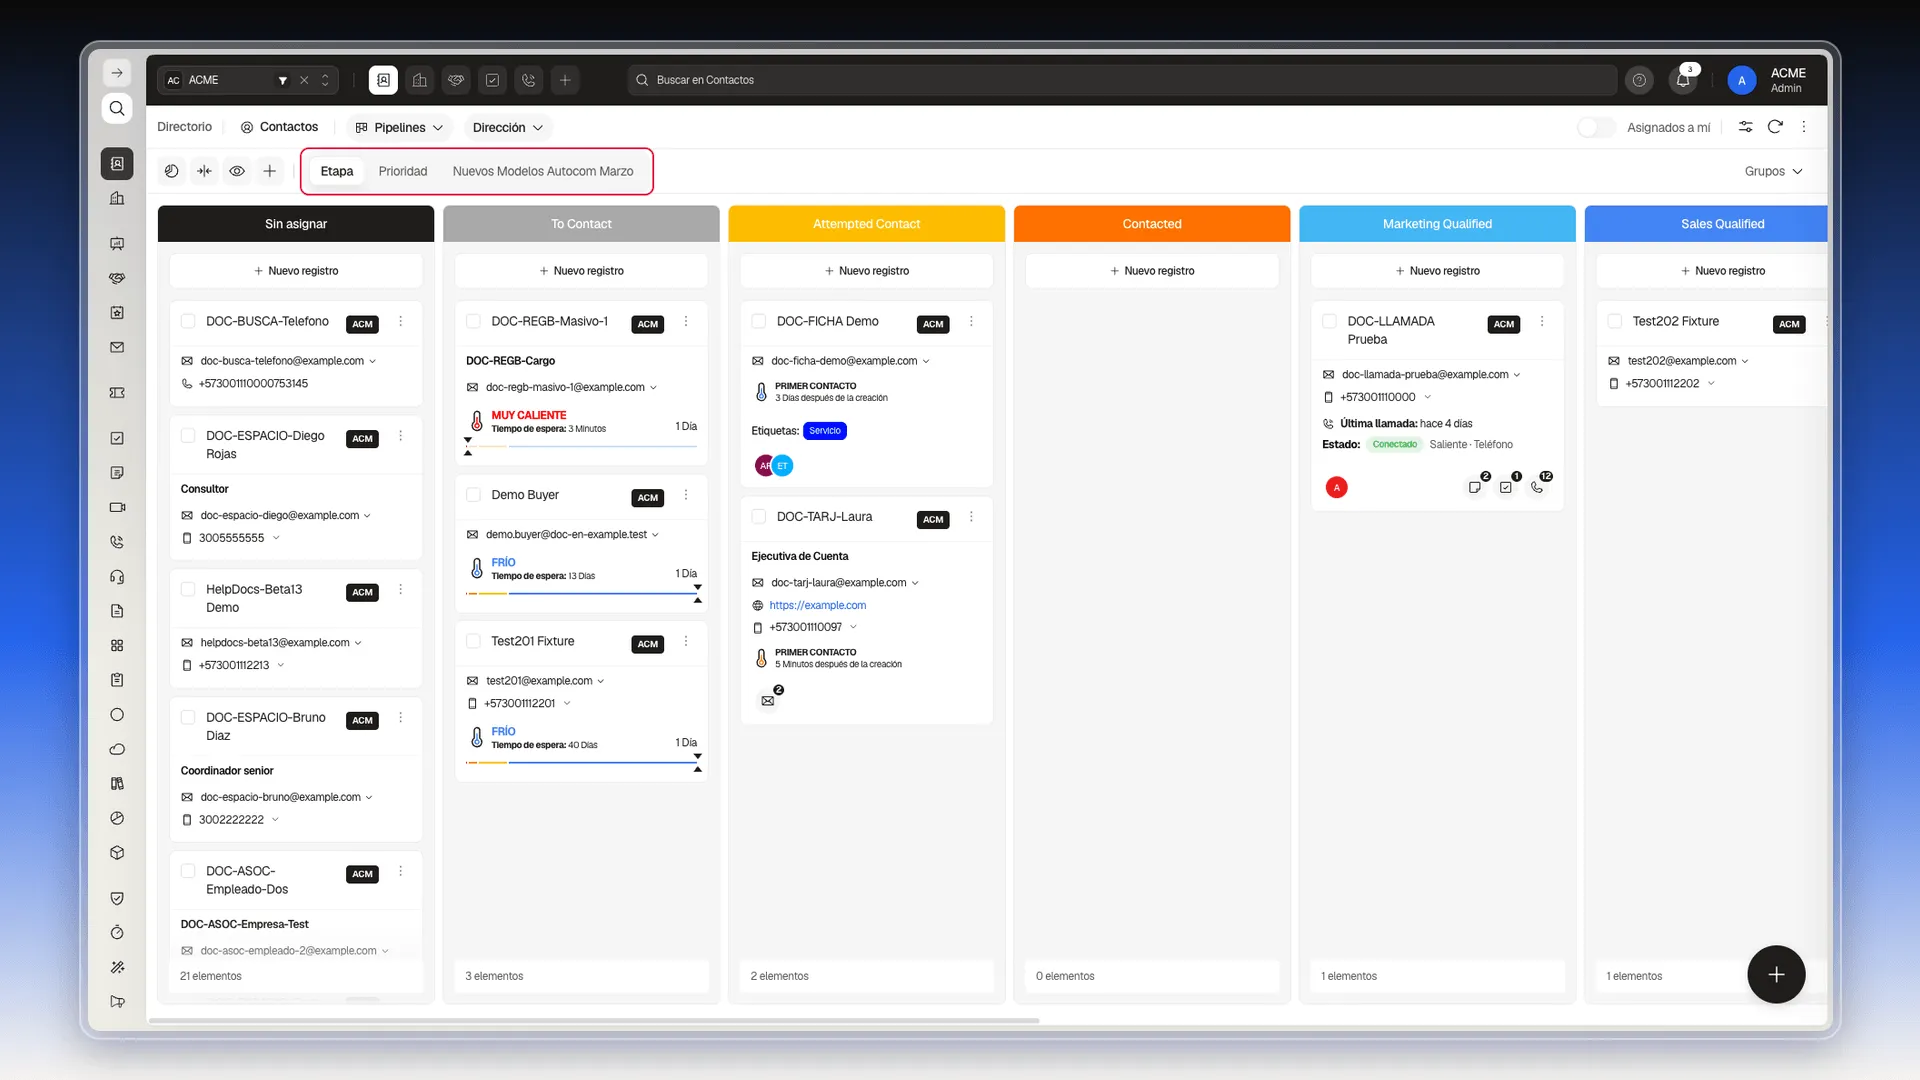Expand sidebar with the arrow icon
The height and width of the screenshot is (1080, 1920).
pos(117,73)
